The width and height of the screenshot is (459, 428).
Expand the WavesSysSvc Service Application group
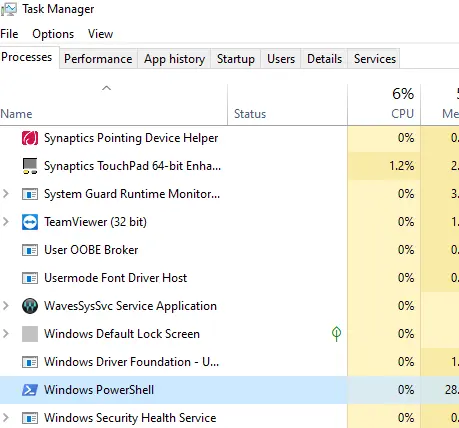6,306
